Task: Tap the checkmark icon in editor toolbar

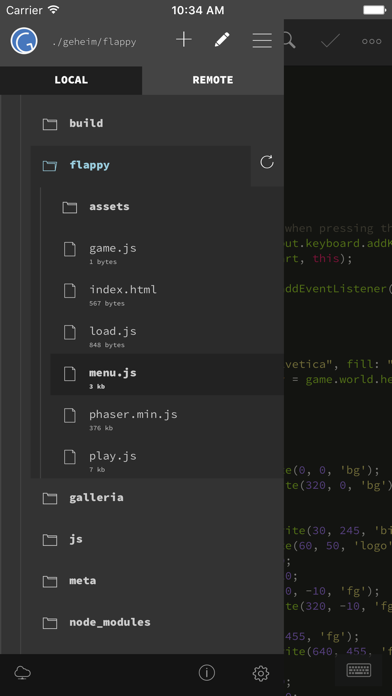Action: 331,41
